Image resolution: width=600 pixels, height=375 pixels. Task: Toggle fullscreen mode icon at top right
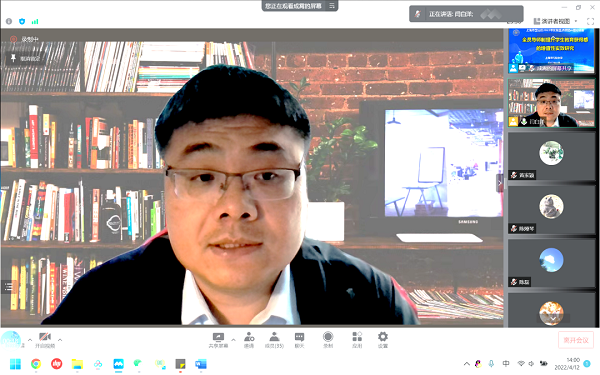tap(590, 21)
